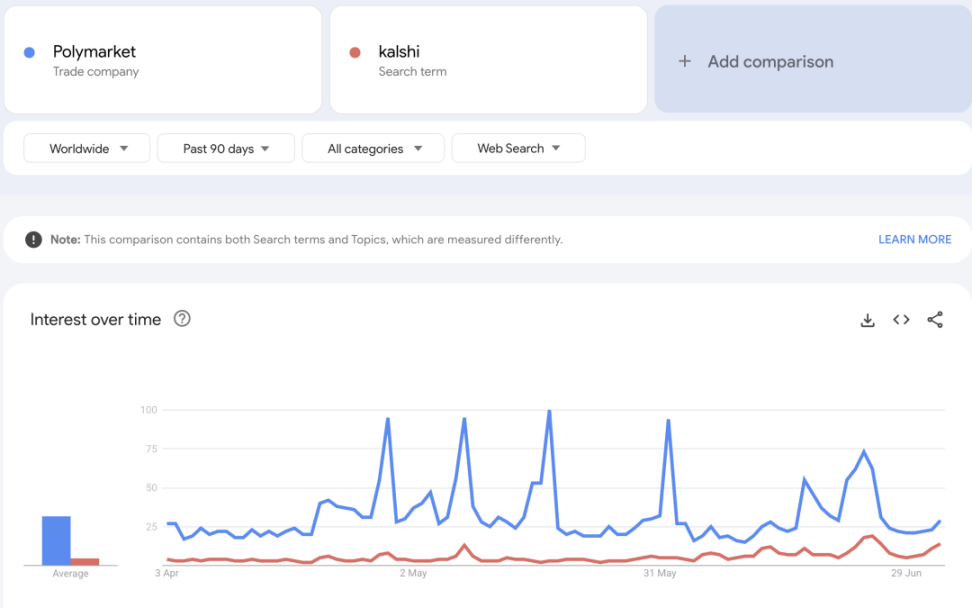Click the blue Average bar for Polymarket

[x=56, y=540]
